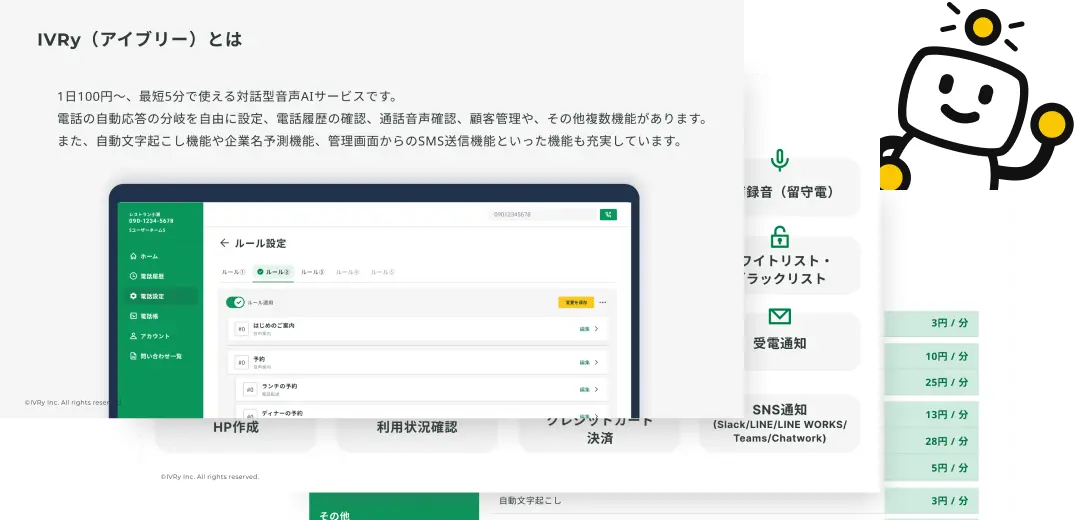
Task: Click the 090-1234-5678 number in sidebar header
Action: click(152, 221)
